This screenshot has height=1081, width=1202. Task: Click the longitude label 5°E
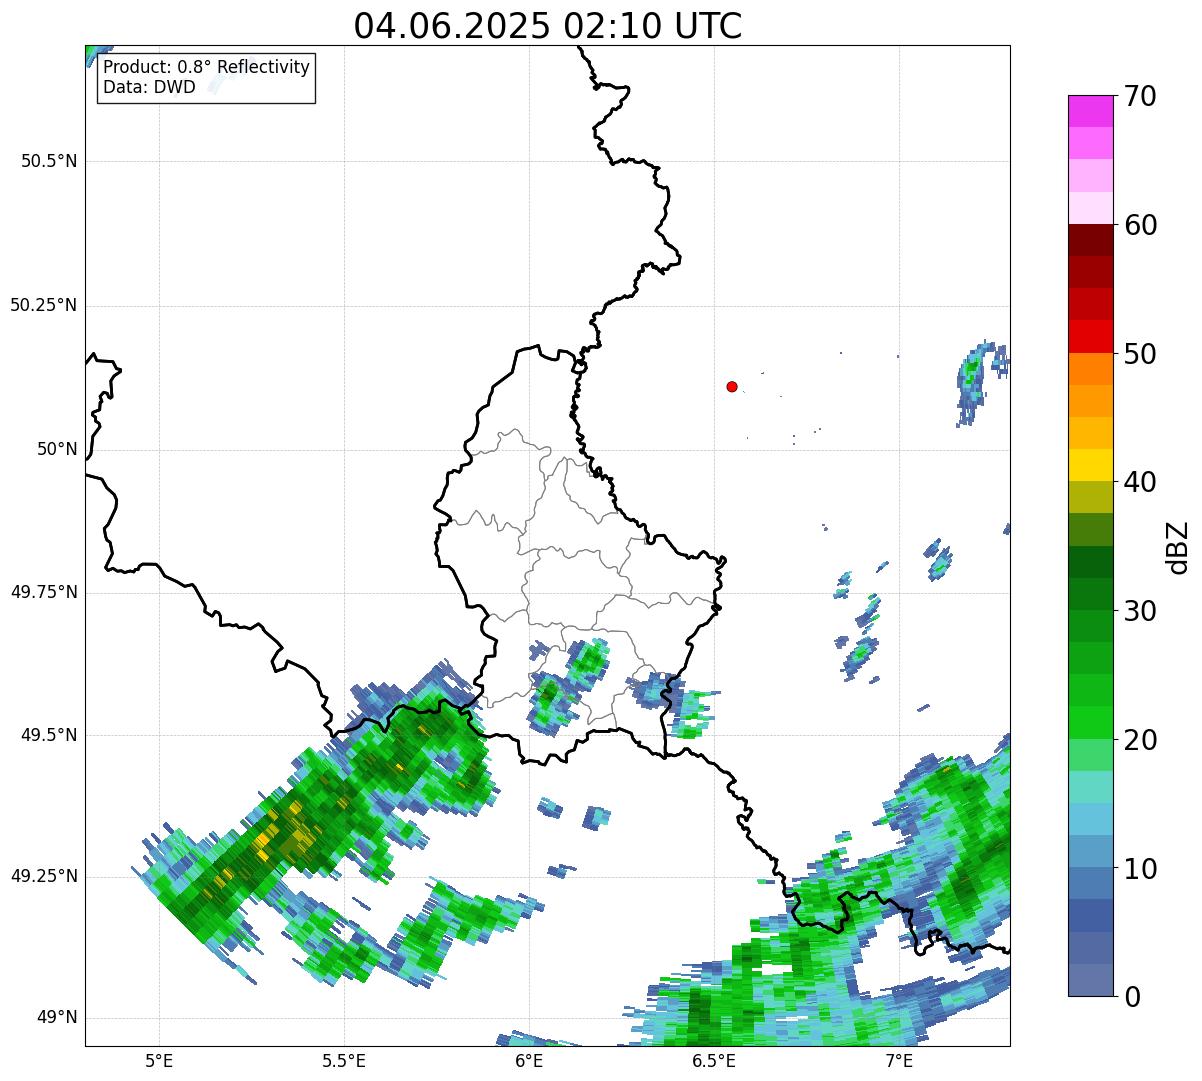point(159,1060)
